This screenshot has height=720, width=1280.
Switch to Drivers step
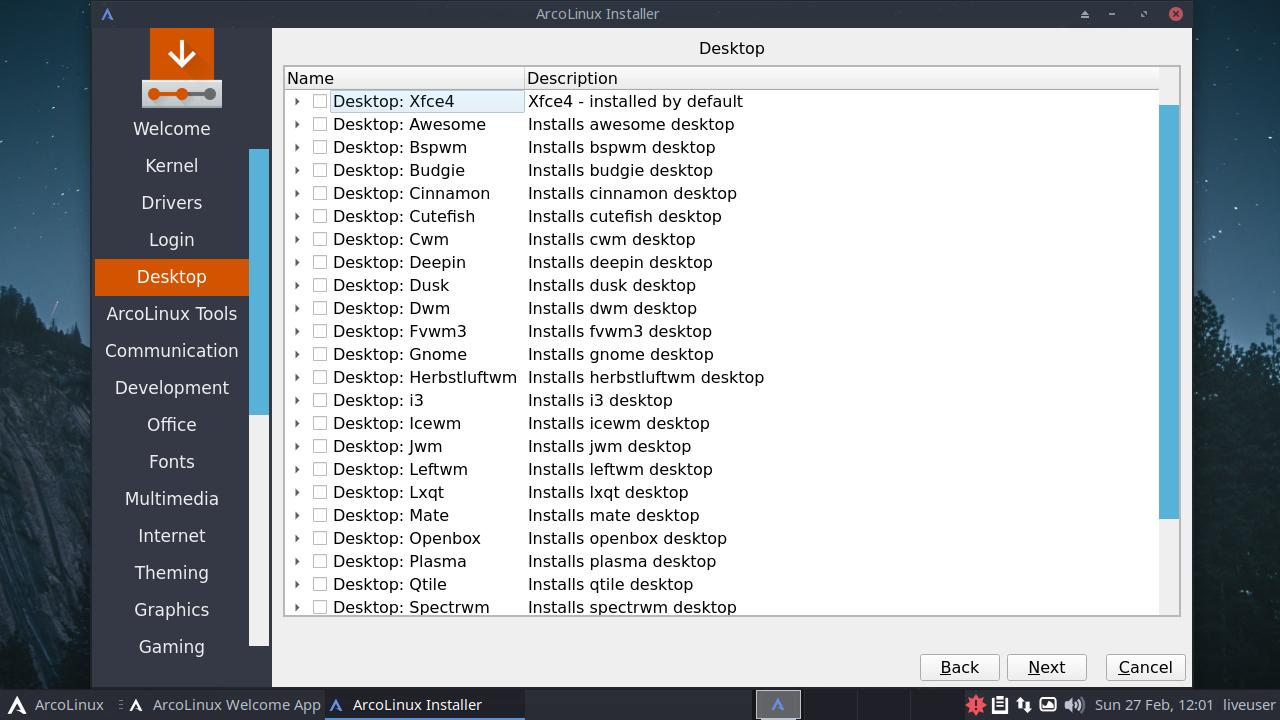click(172, 203)
